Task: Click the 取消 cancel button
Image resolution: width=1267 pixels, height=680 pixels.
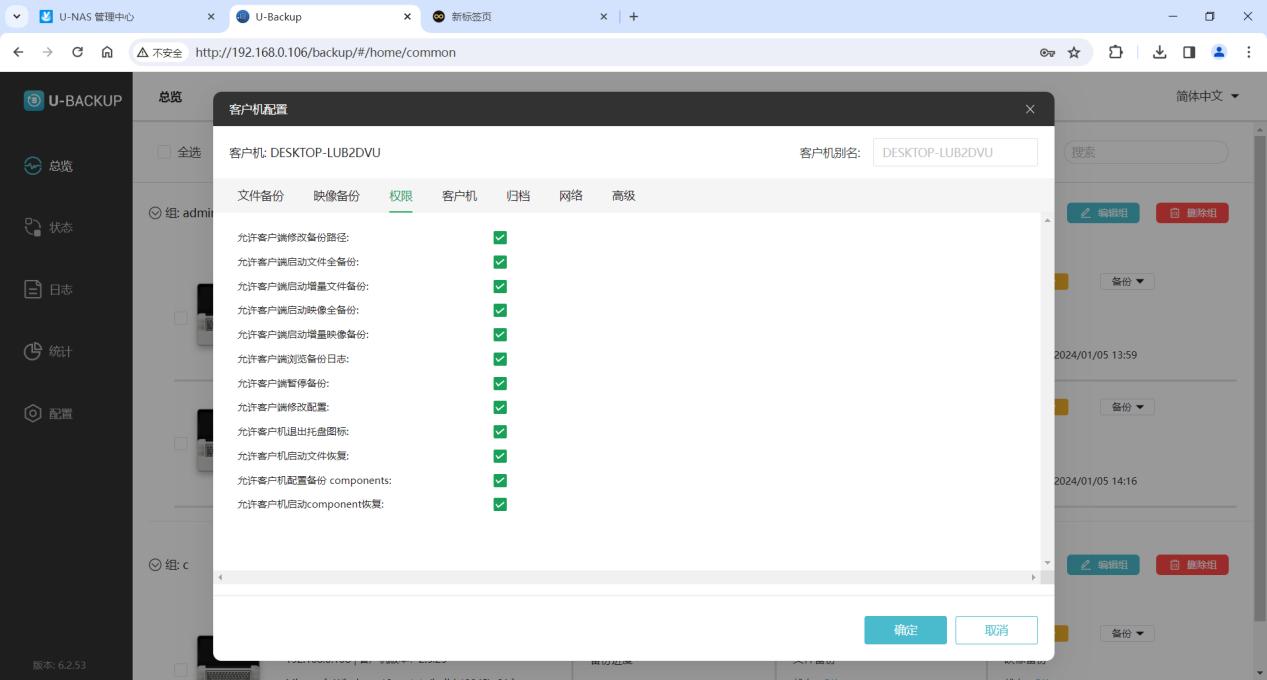Action: (996, 630)
